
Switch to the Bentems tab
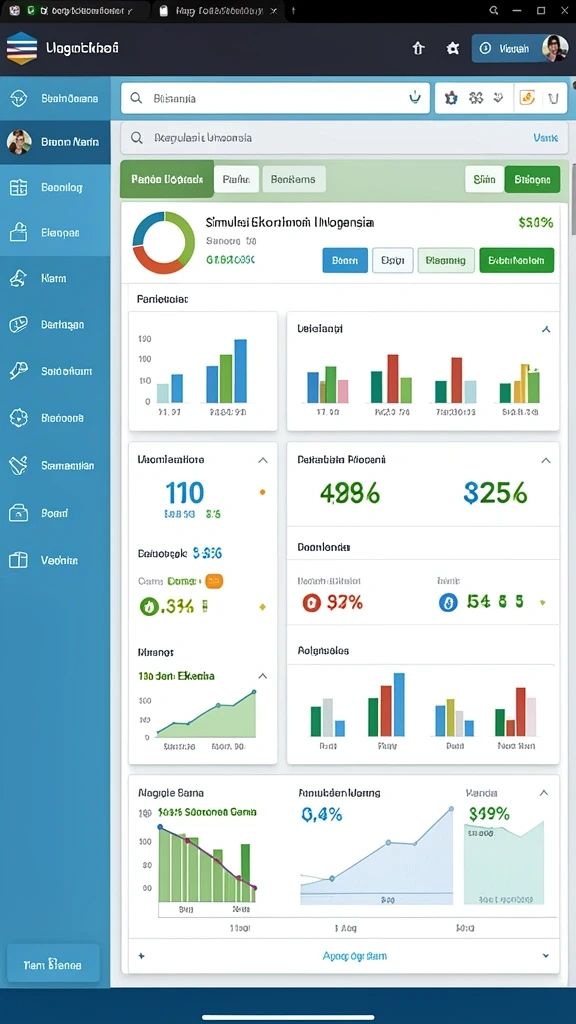pos(294,179)
